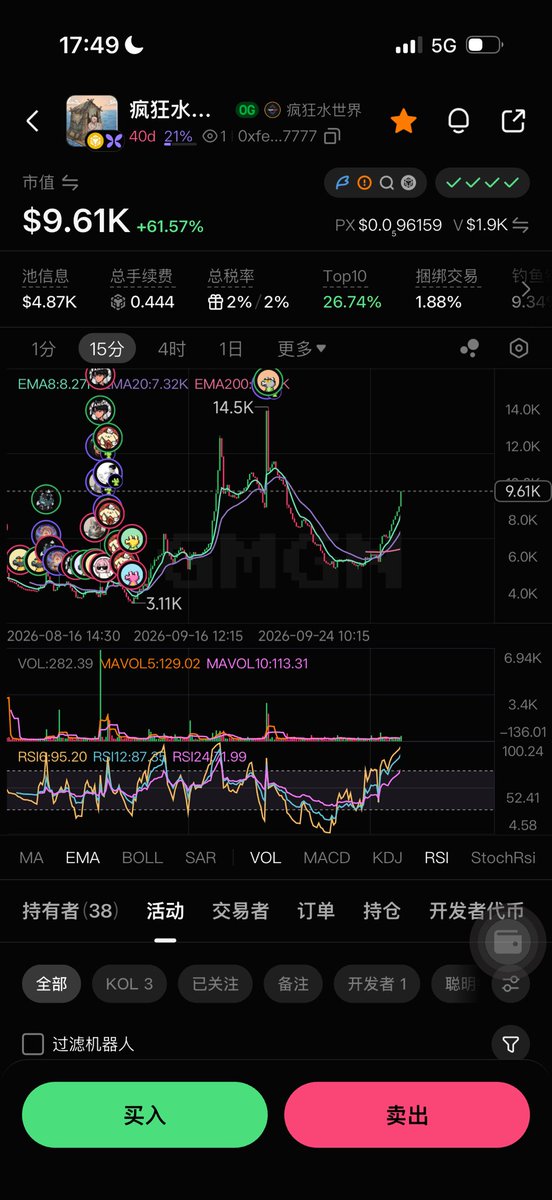
Task: Tap the Top10 26.74% stat
Action: tap(352, 288)
